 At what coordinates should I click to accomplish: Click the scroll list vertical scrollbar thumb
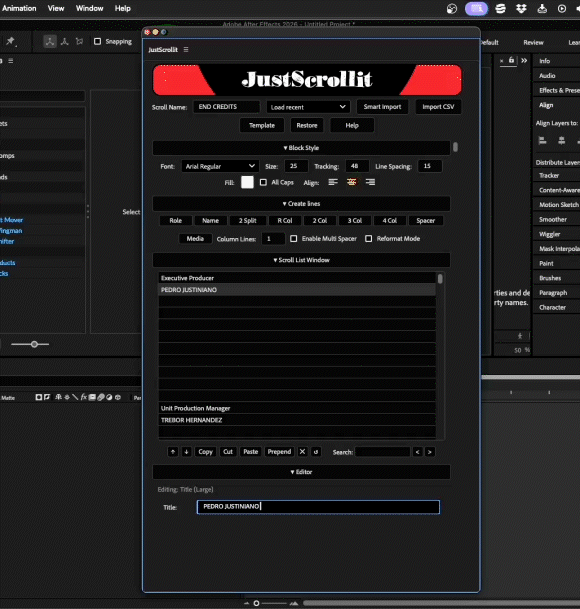pyautogui.click(x=440, y=279)
